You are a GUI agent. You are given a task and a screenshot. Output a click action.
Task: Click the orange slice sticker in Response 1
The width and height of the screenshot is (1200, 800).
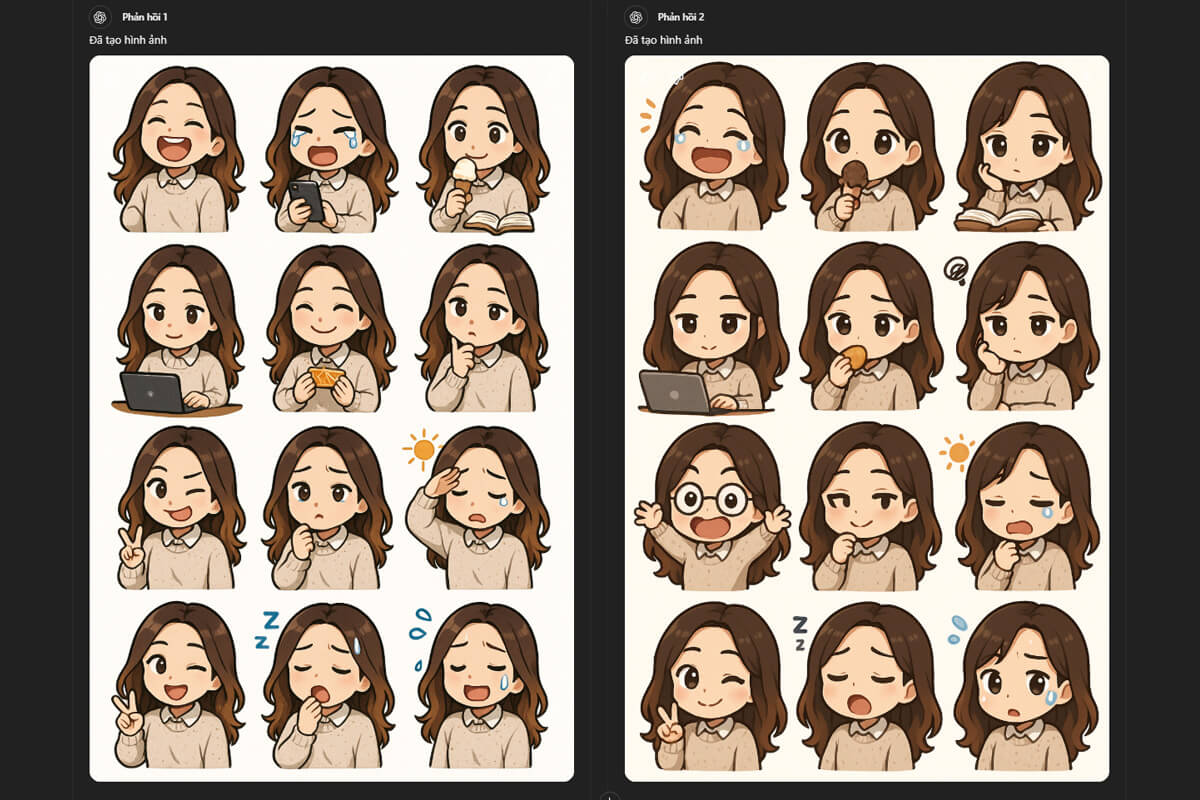coord(325,330)
